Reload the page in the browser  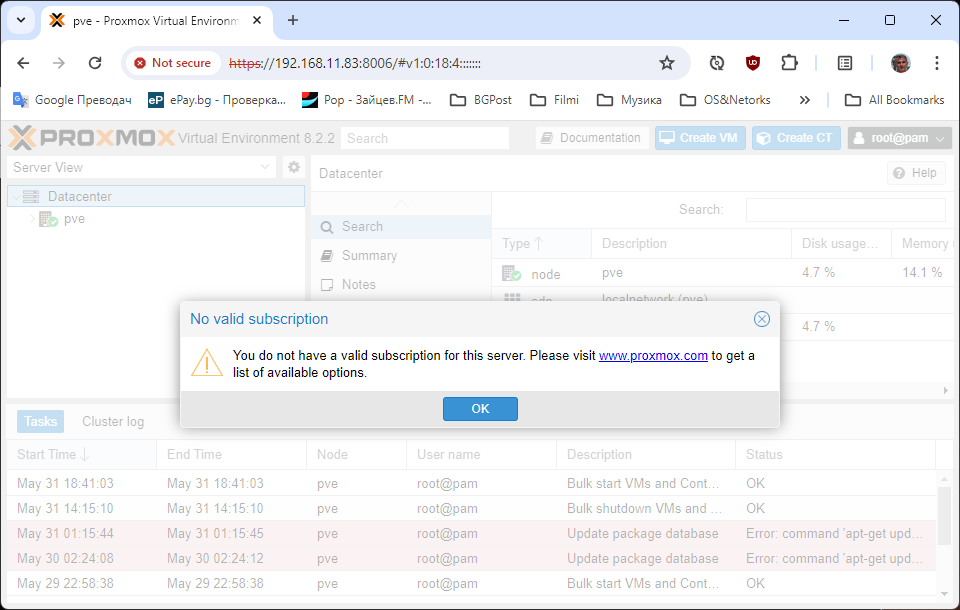pos(95,63)
